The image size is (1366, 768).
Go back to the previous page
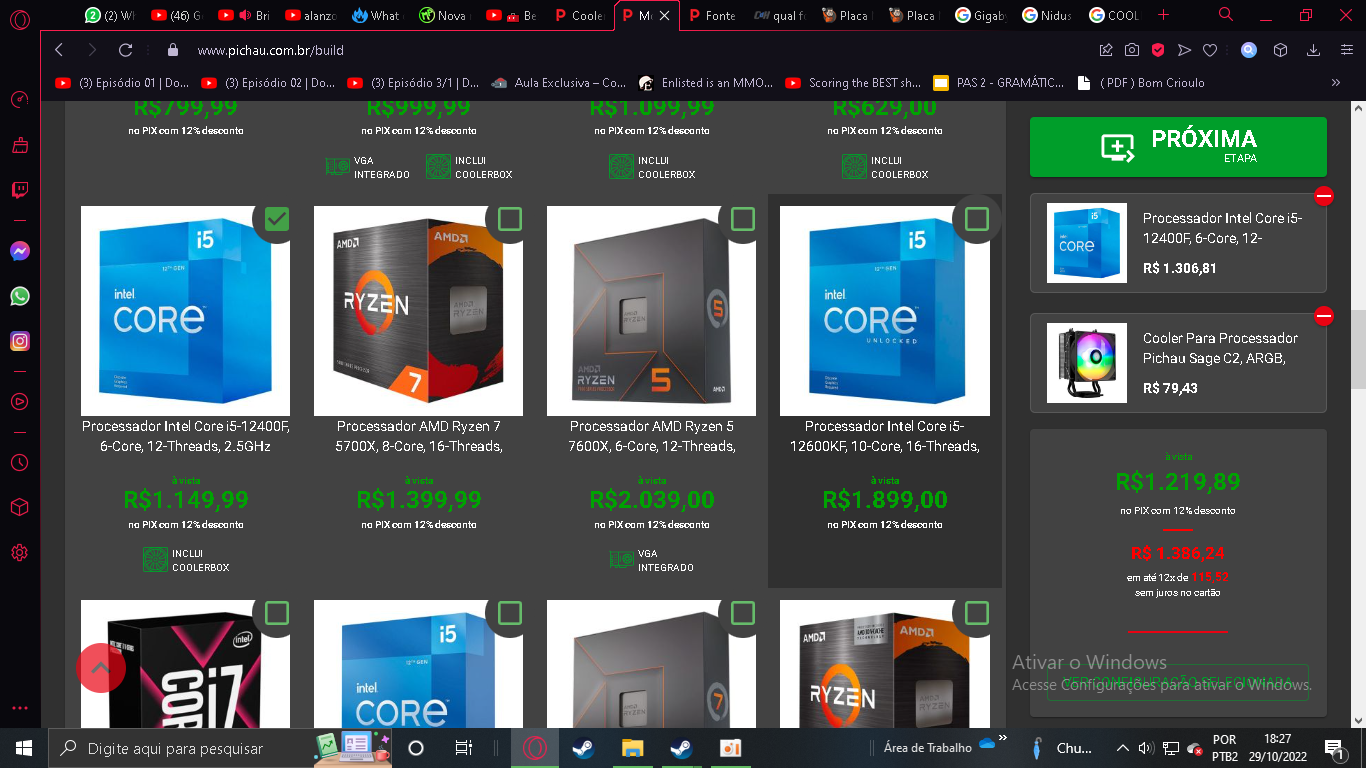click(x=59, y=50)
